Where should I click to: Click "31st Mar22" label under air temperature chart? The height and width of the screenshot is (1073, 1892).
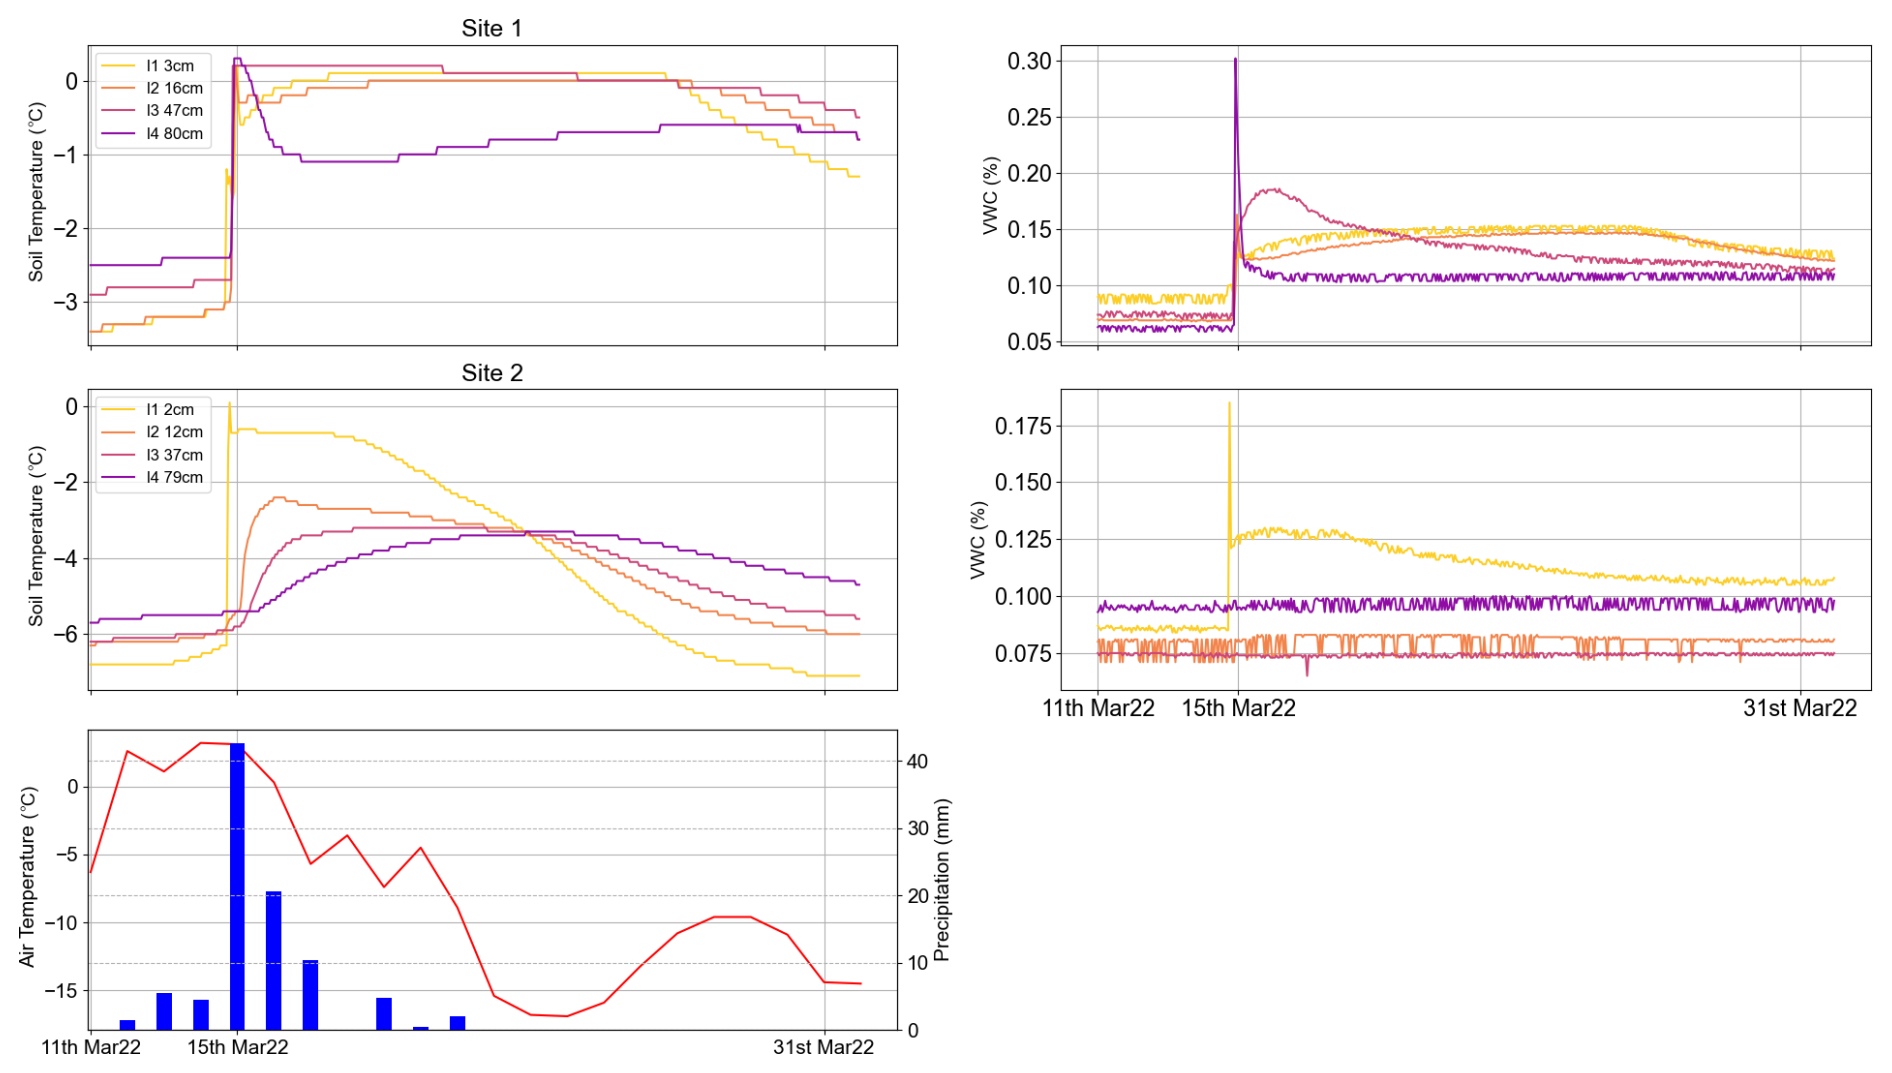[x=823, y=1047]
